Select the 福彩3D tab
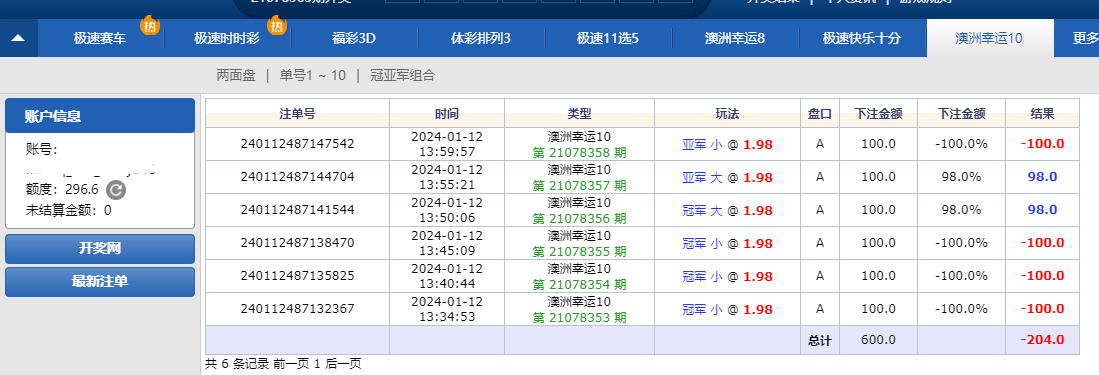 354,38
